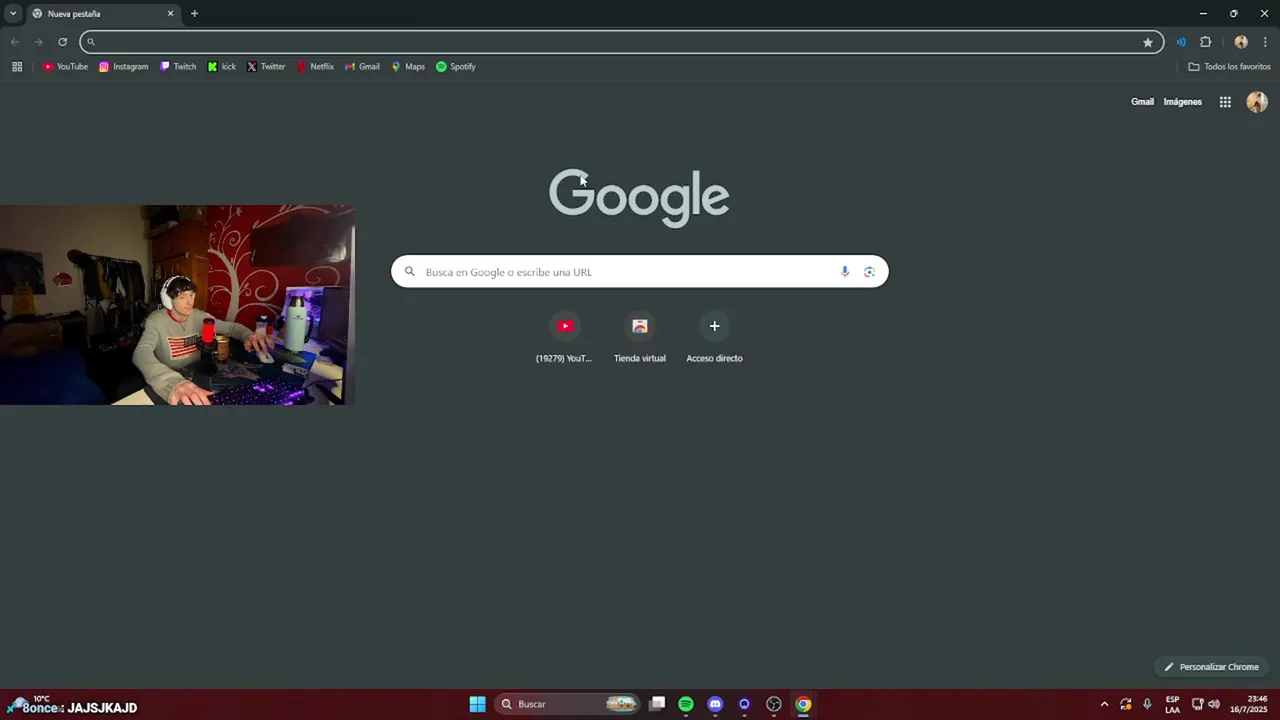The height and width of the screenshot is (720, 1280).
Task: Expand the Todos los favoritos folder
Action: tap(1229, 67)
